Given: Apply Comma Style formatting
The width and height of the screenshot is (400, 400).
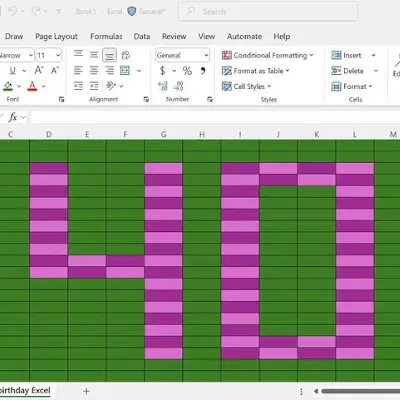Looking at the screenshot, I should 203,71.
